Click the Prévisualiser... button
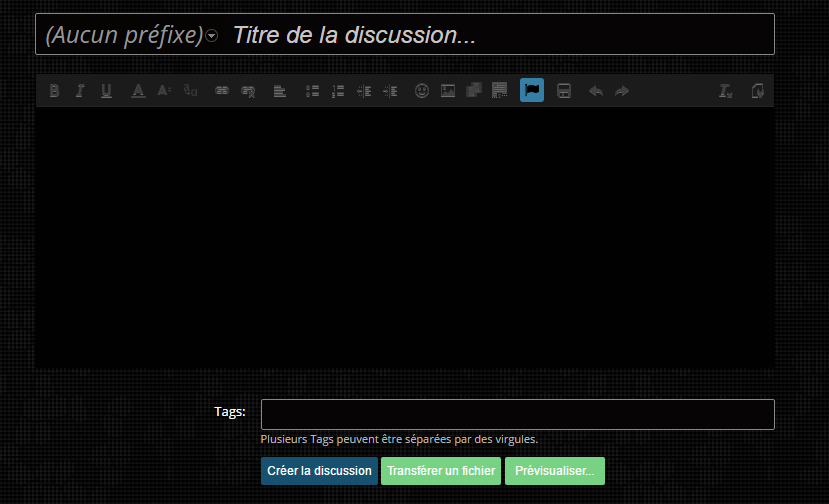Viewport: 829px width, 504px height. click(x=555, y=471)
